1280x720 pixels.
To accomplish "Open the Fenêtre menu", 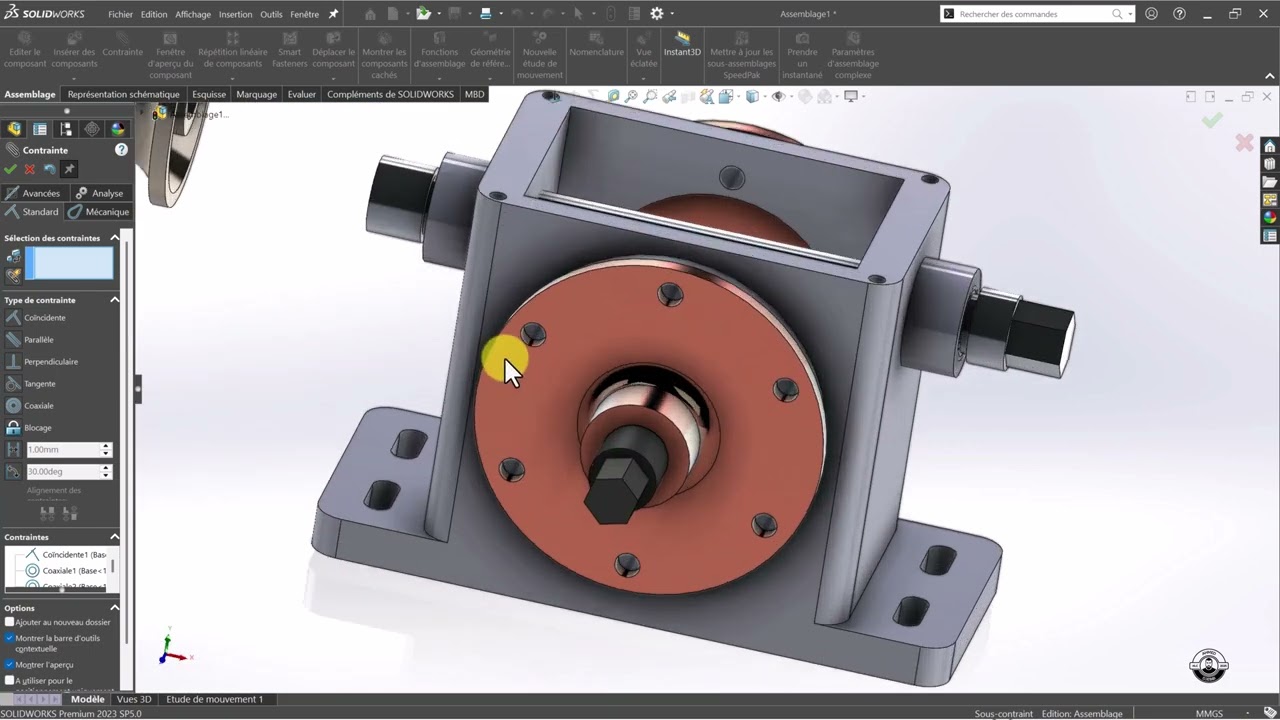I will pyautogui.click(x=304, y=15).
